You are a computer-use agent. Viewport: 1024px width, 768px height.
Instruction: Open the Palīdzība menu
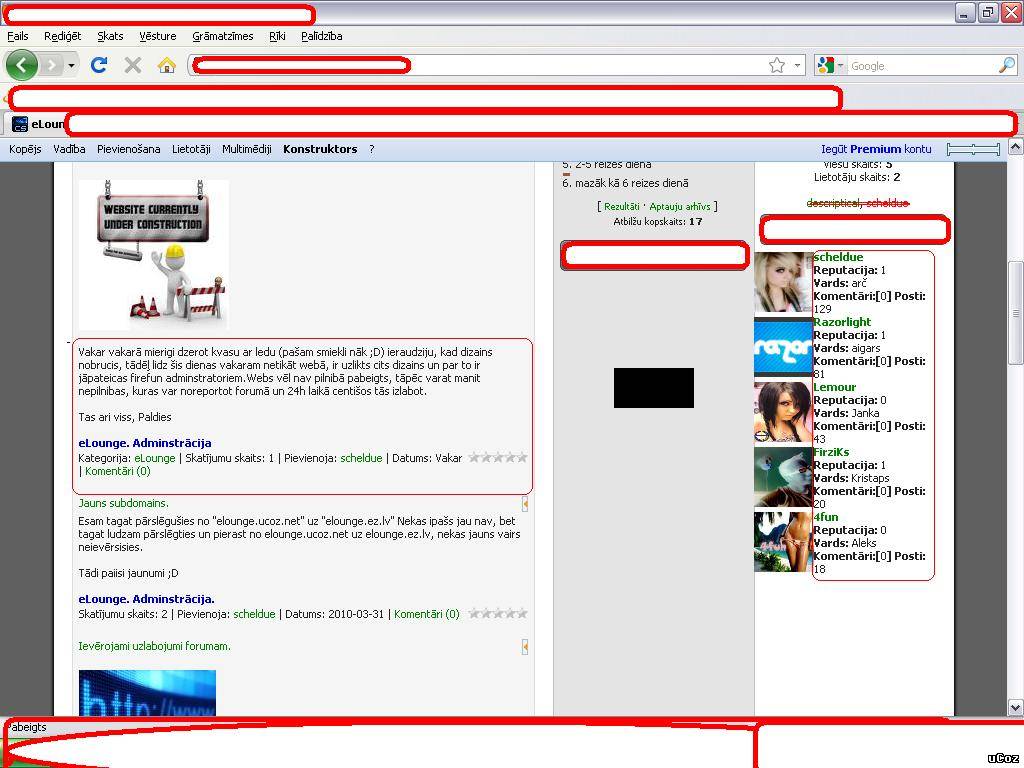click(322, 36)
